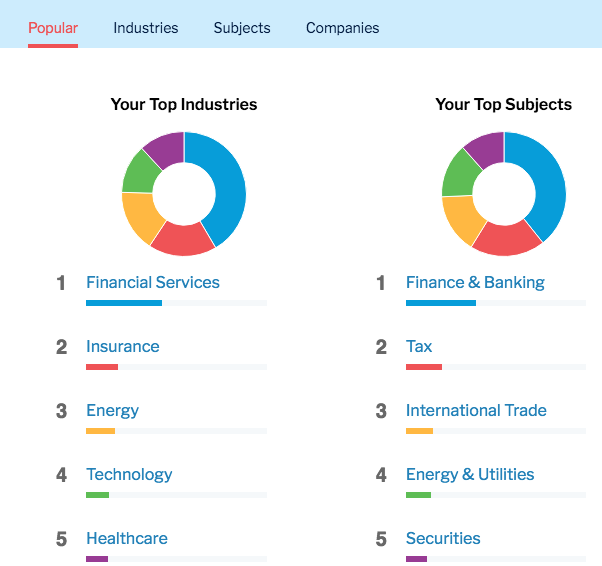Click the red segment of industries donut chart
This screenshot has width=602, height=566.
pyautogui.click(x=182, y=239)
